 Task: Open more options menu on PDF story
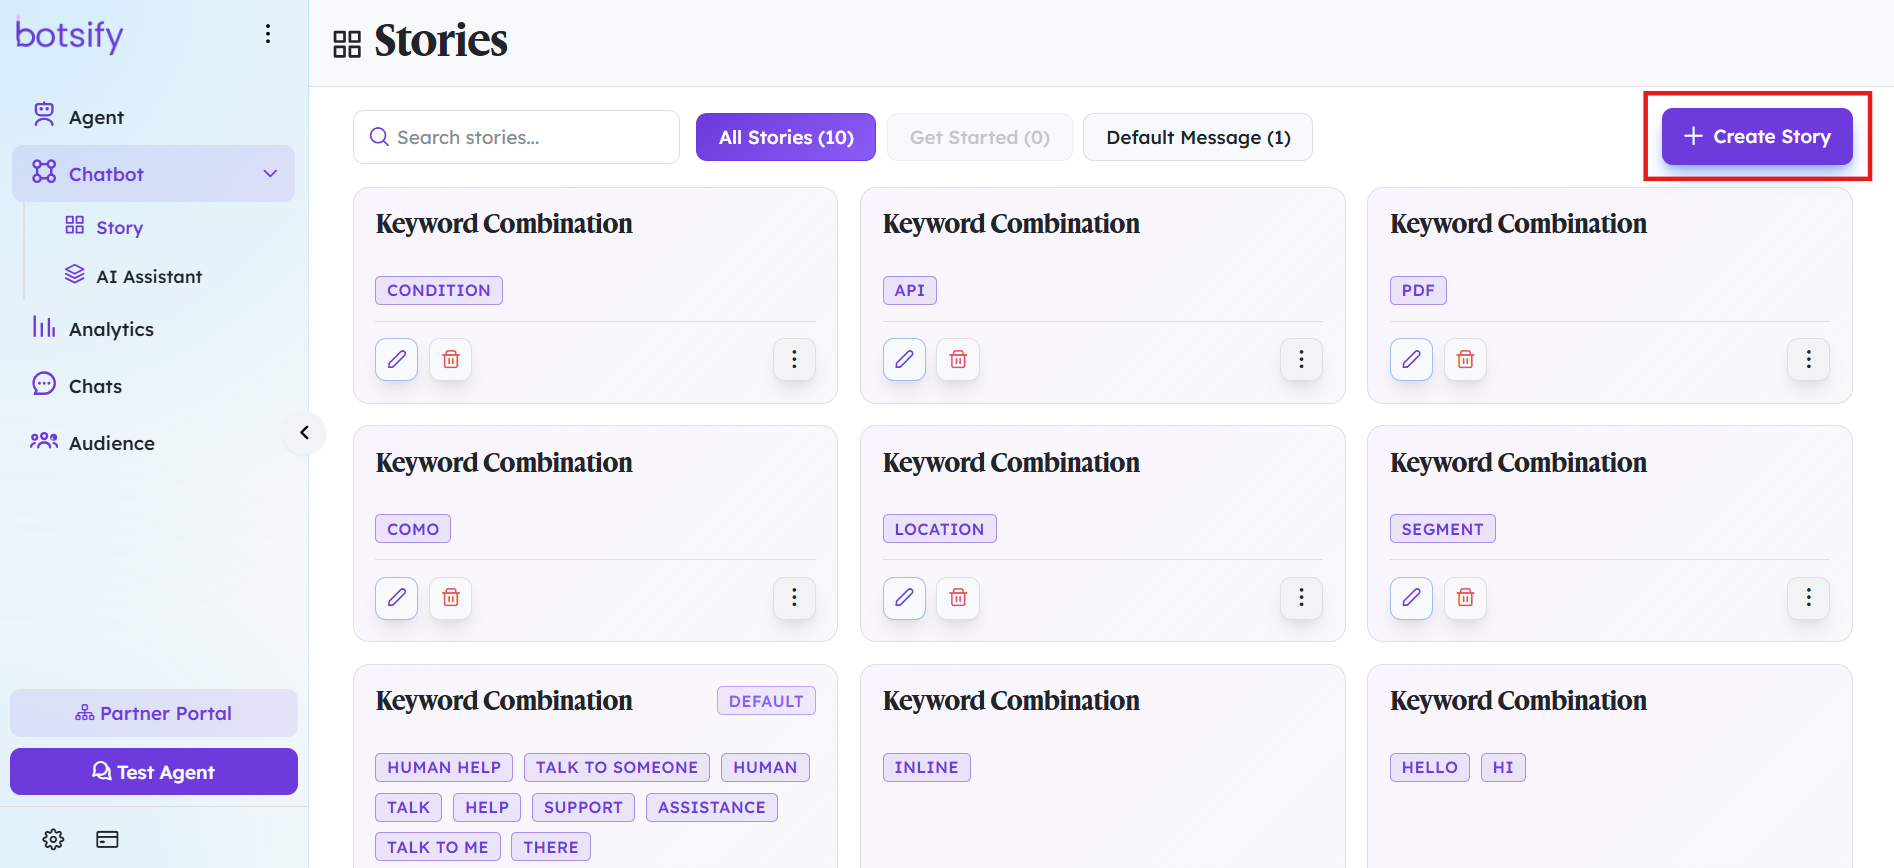click(x=1808, y=359)
